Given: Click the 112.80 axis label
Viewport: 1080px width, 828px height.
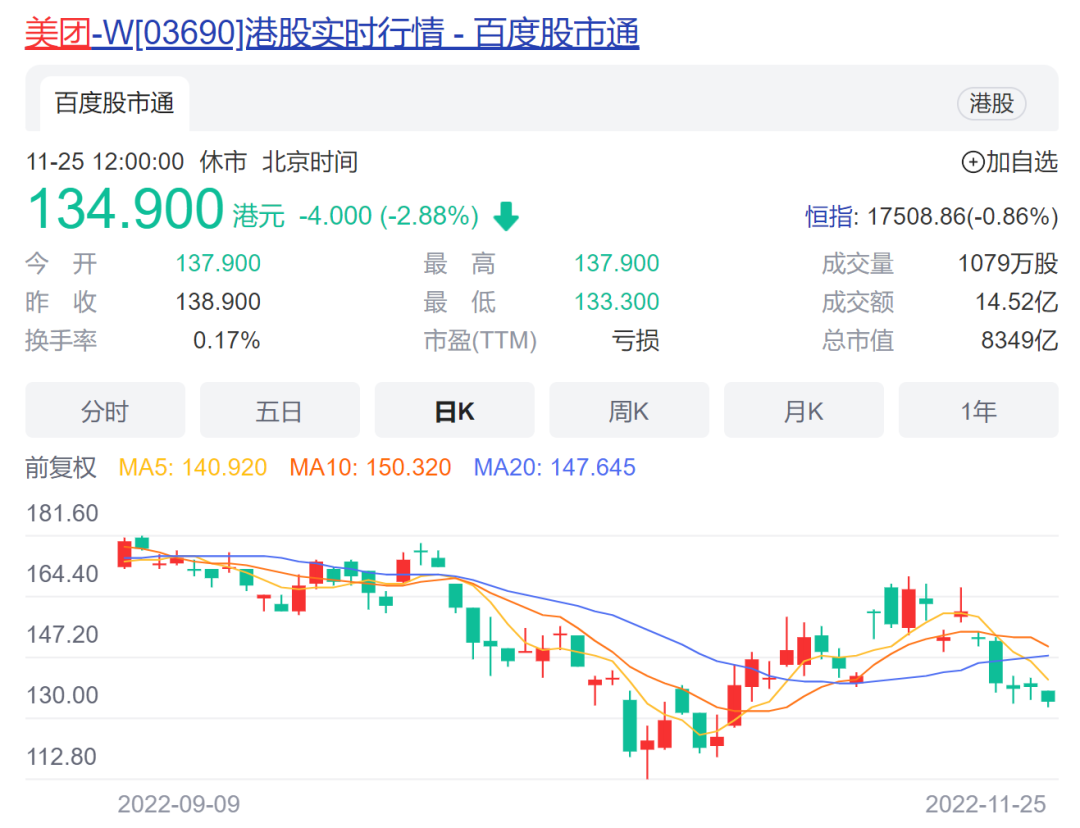Looking at the screenshot, I should pos(62,756).
